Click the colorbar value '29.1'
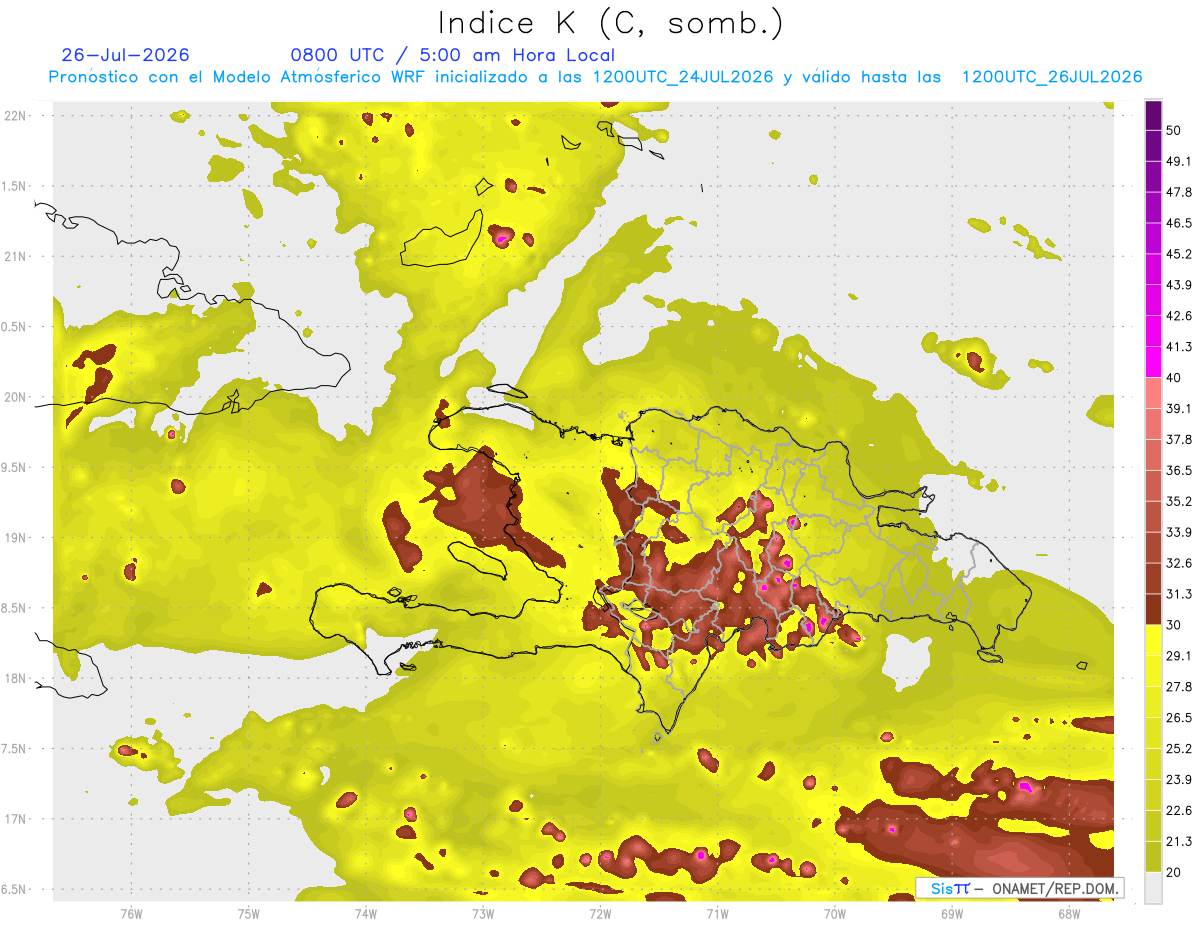Image resolution: width=1200 pixels, height=927 pixels. [x=1179, y=656]
